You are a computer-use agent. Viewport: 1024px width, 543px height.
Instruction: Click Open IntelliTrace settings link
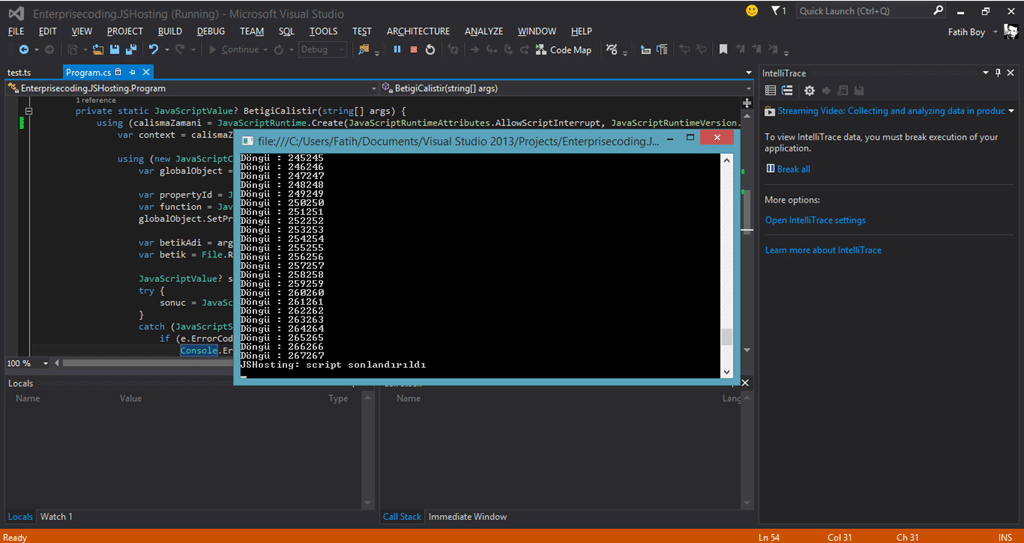[x=815, y=220]
